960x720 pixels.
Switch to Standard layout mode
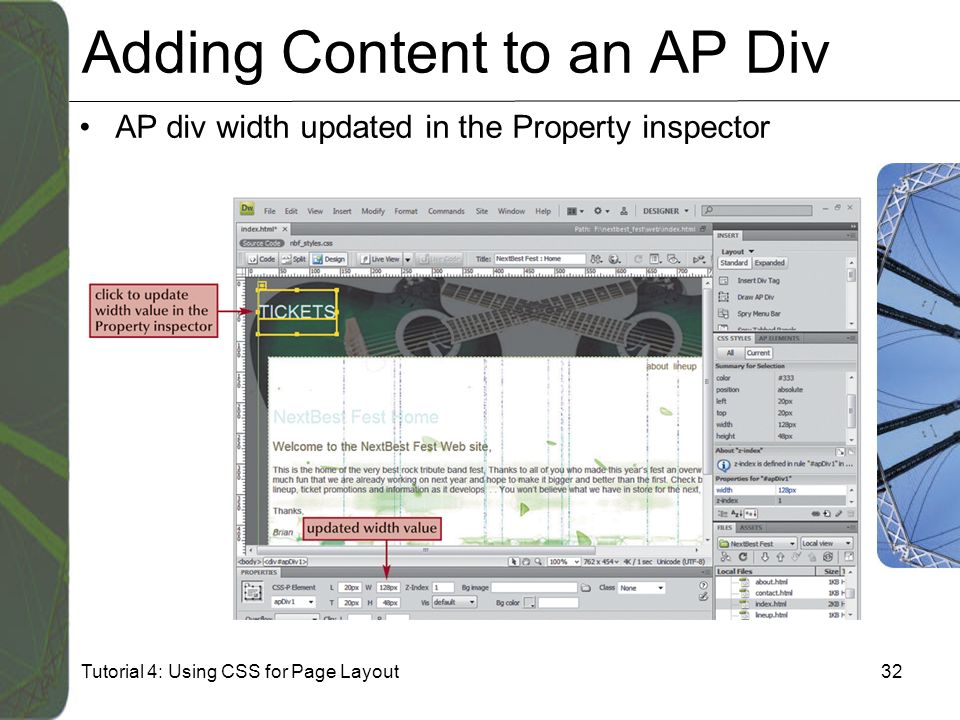(733, 263)
